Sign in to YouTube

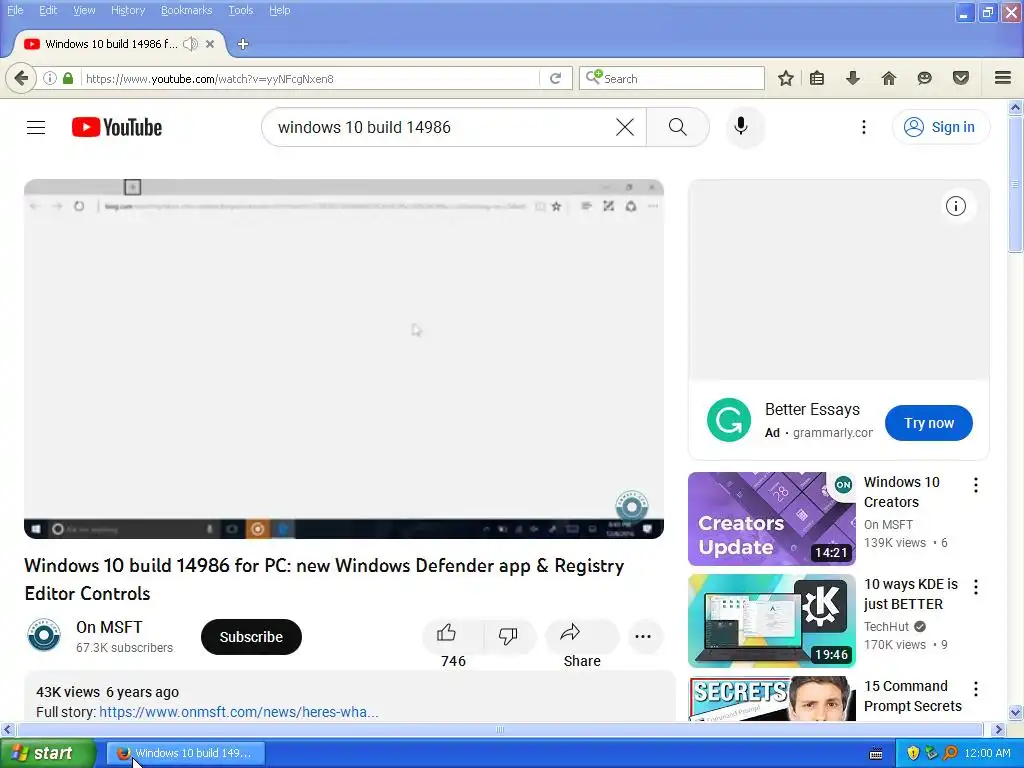coord(940,127)
